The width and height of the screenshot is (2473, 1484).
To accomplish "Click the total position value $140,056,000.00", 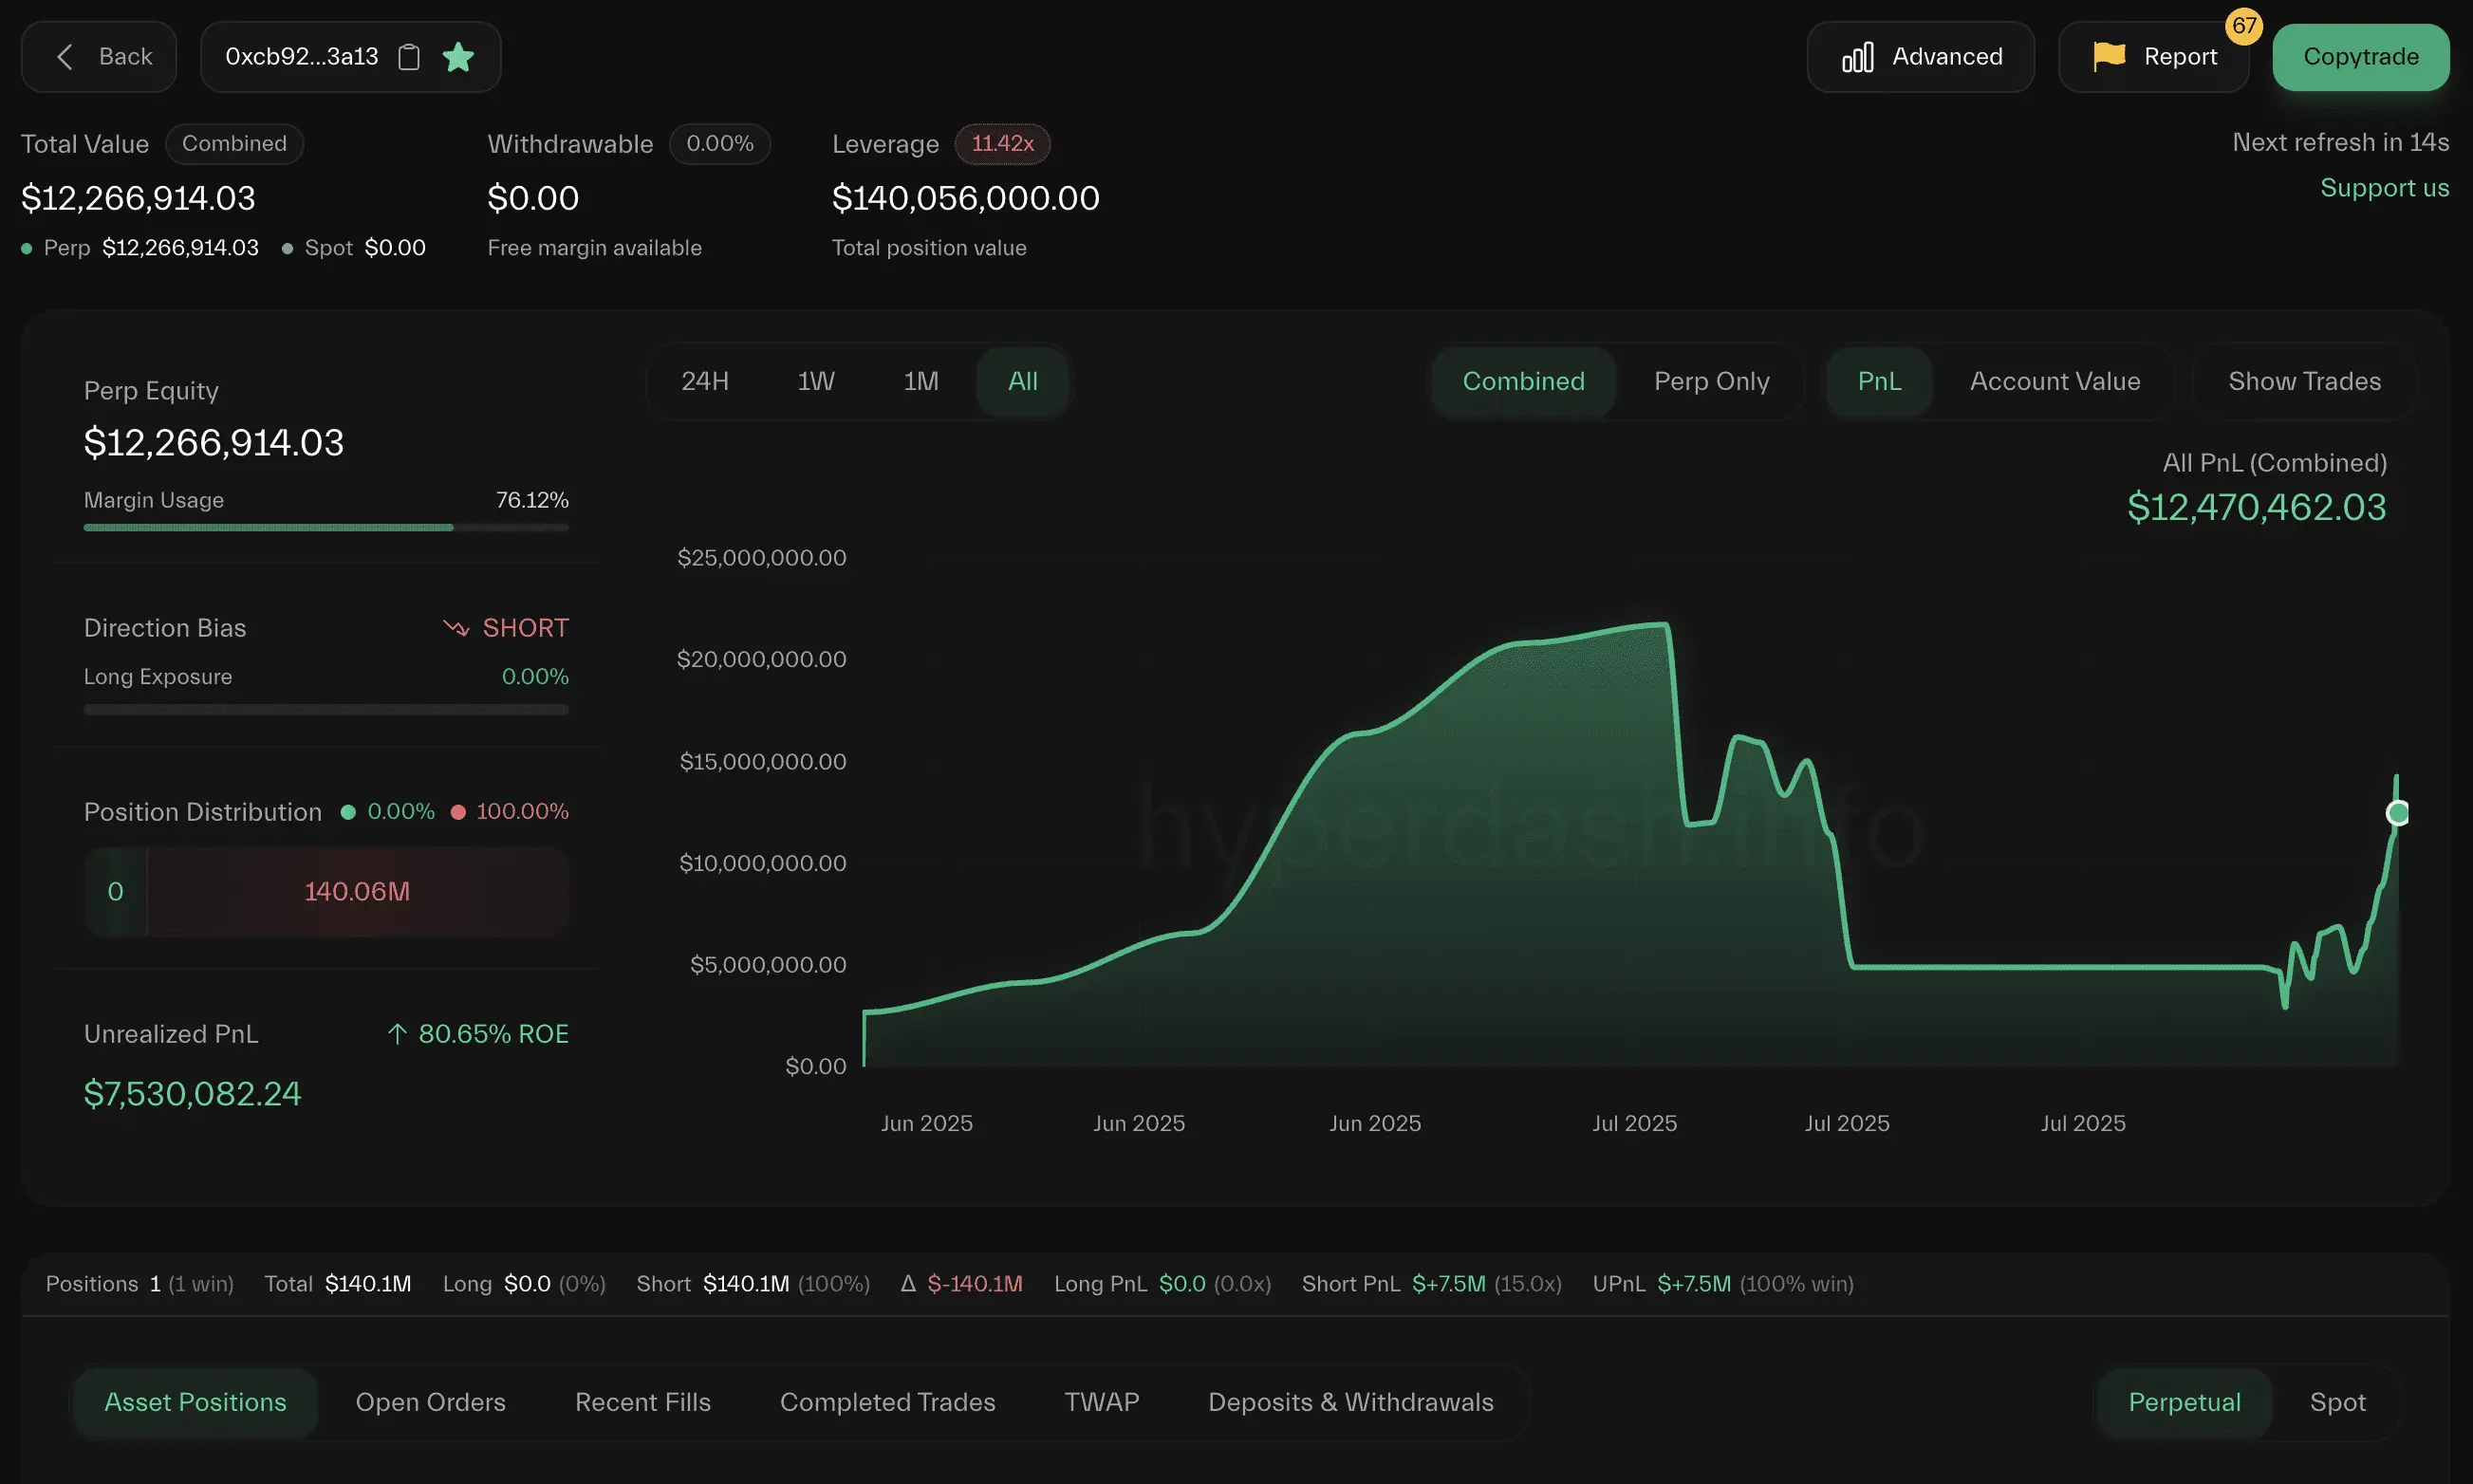I will coord(965,198).
